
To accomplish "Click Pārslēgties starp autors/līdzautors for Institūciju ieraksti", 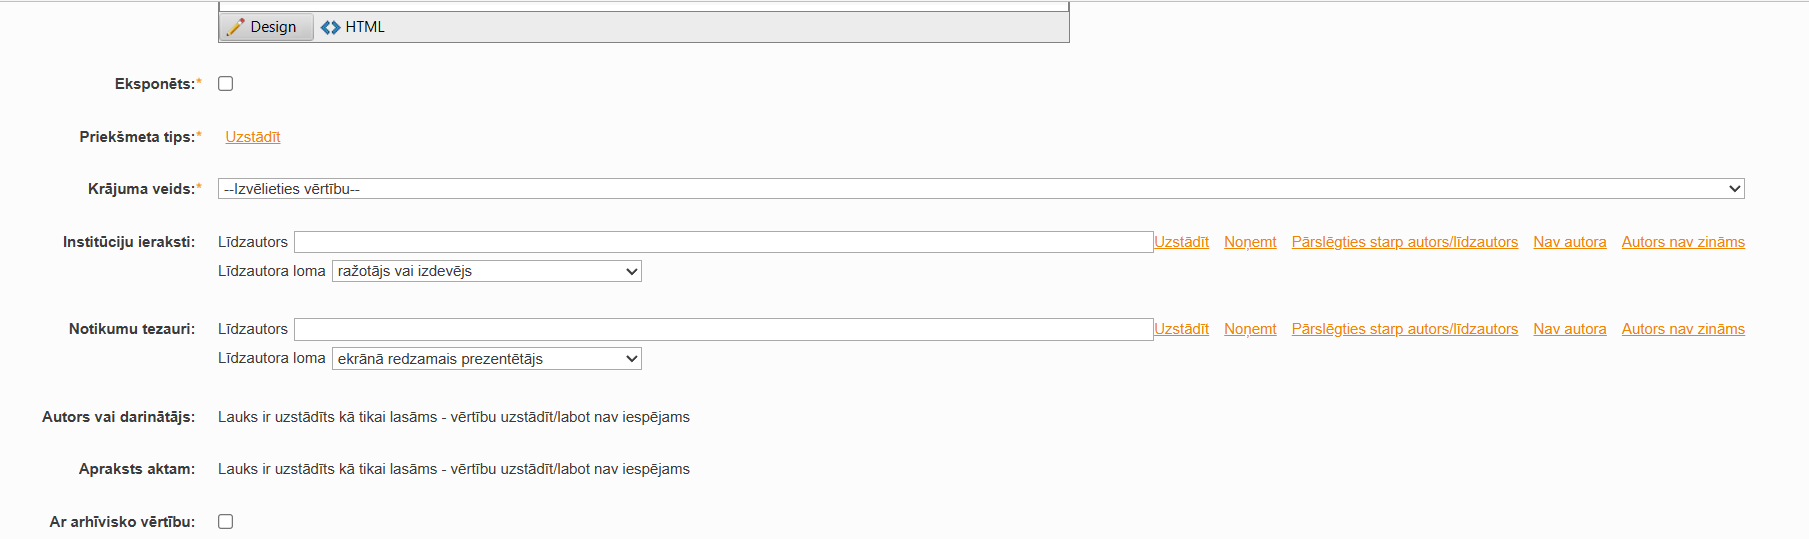I will pyautogui.click(x=1404, y=242).
